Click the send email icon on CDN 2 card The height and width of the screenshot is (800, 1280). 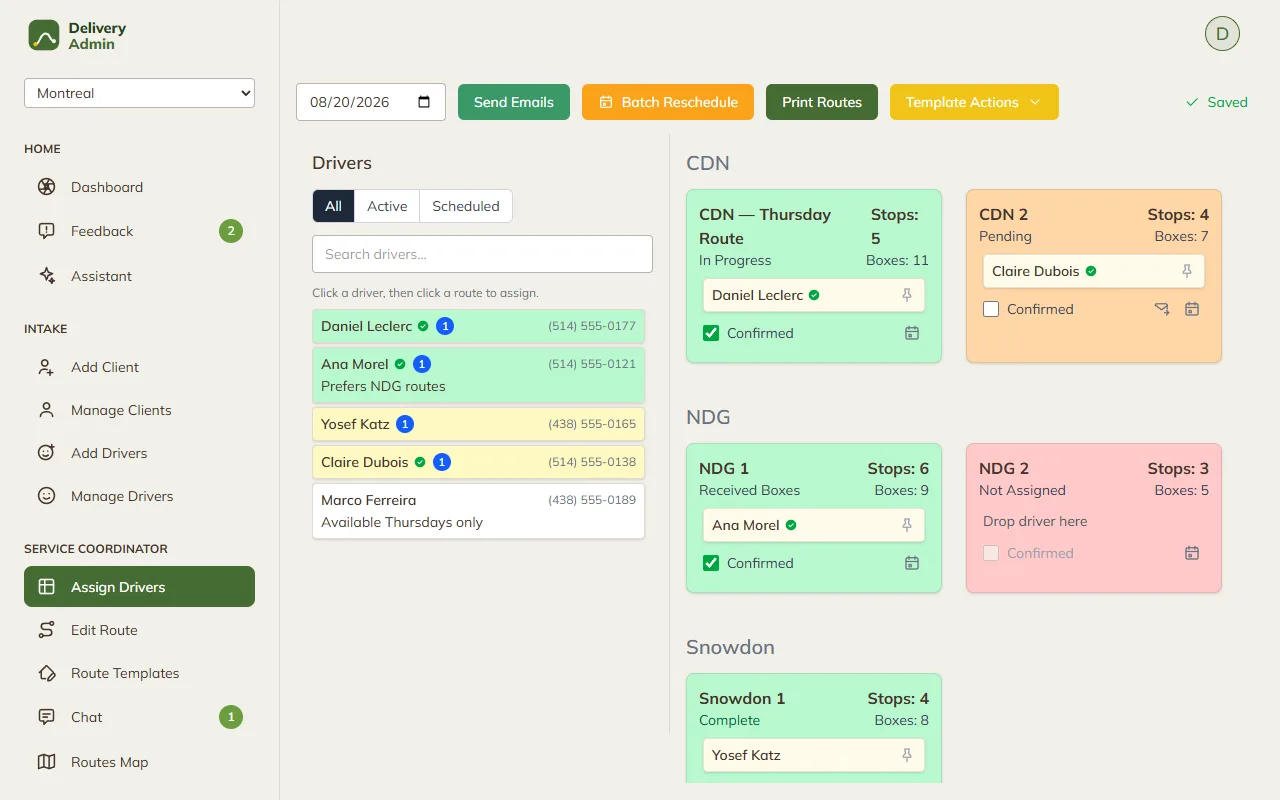pos(1162,309)
